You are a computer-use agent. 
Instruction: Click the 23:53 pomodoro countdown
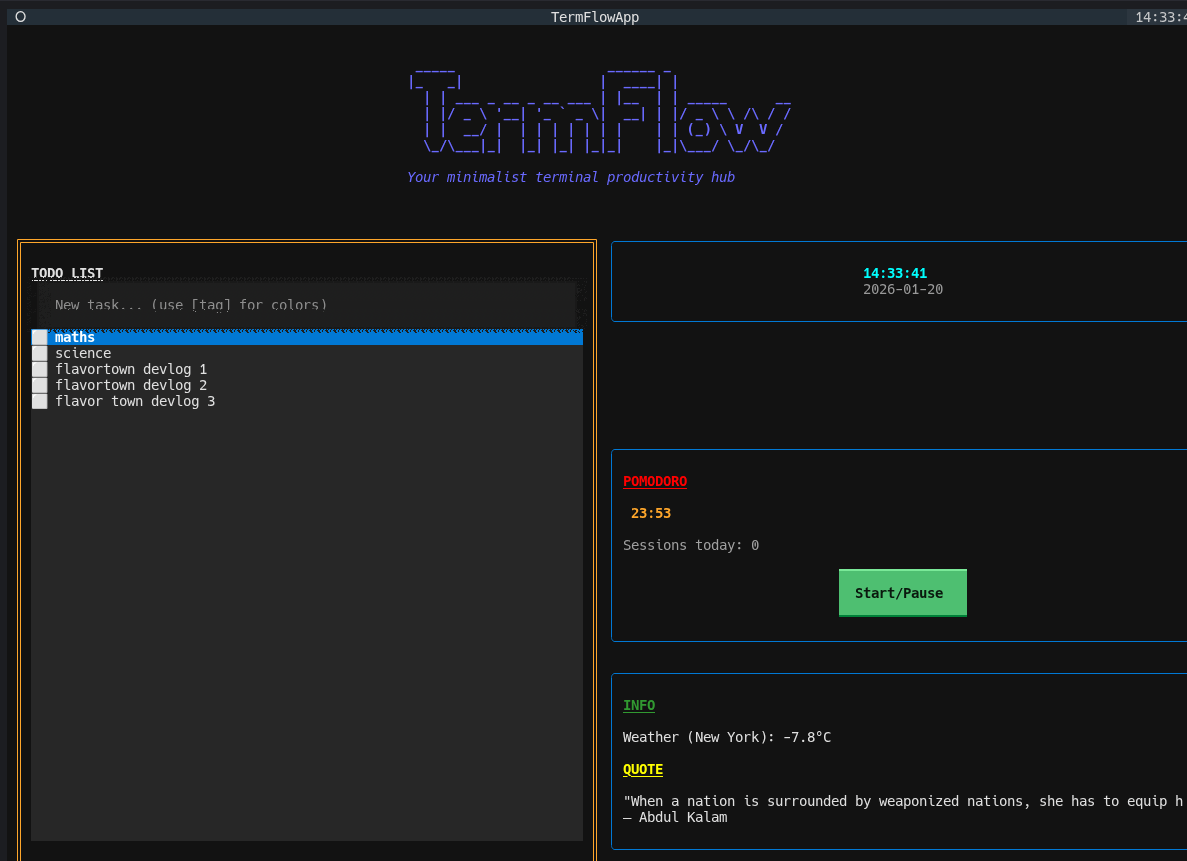[x=651, y=513]
